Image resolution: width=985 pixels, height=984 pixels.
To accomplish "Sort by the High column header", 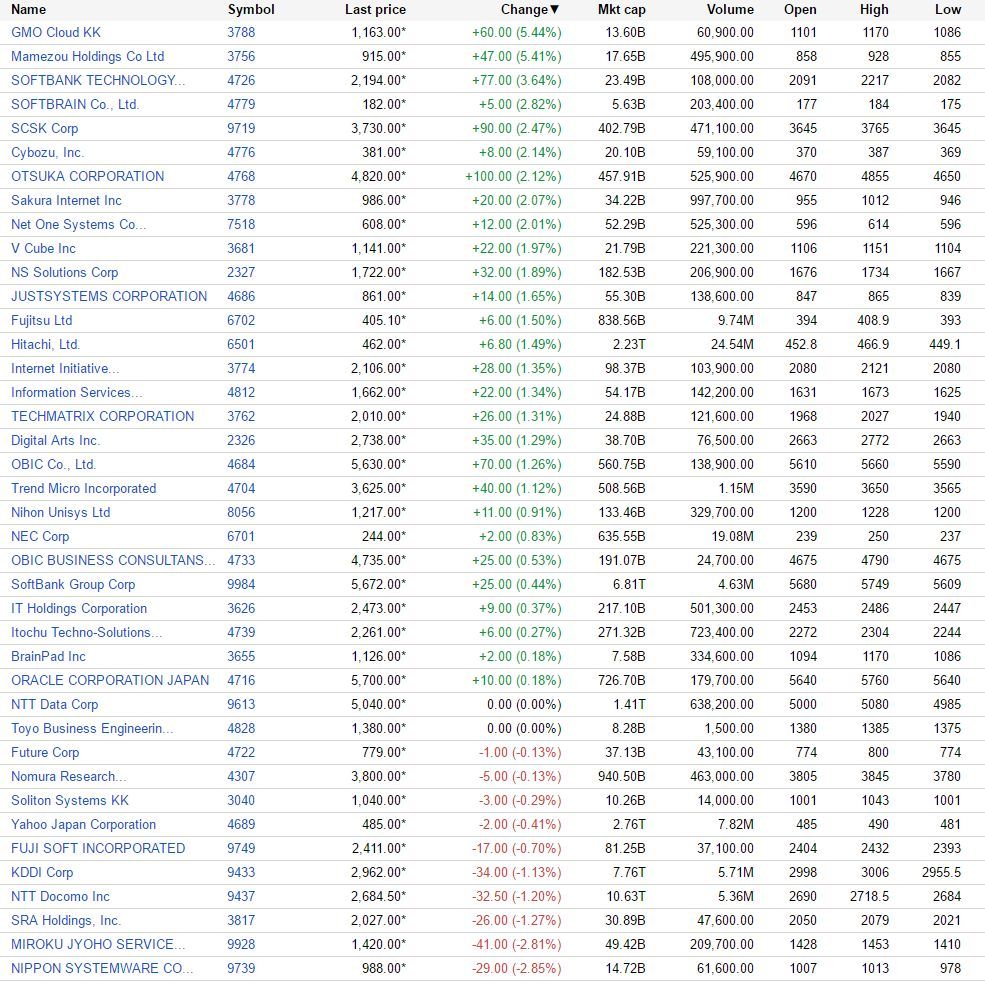I will (x=874, y=9).
